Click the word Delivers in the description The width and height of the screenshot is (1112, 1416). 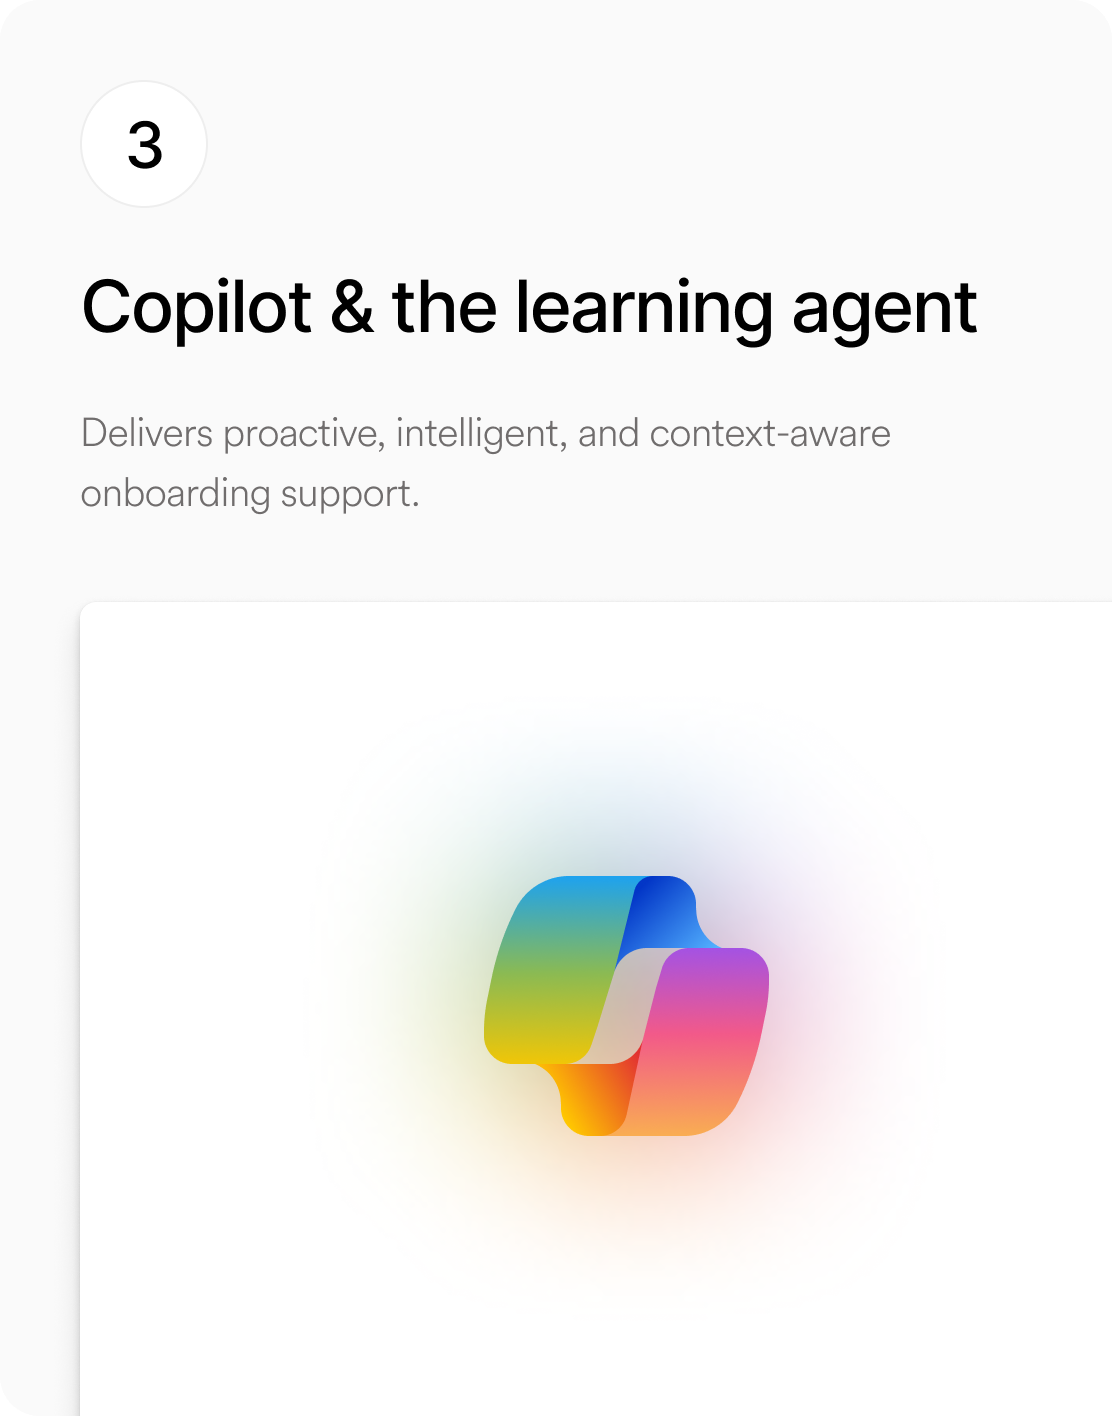pos(147,433)
